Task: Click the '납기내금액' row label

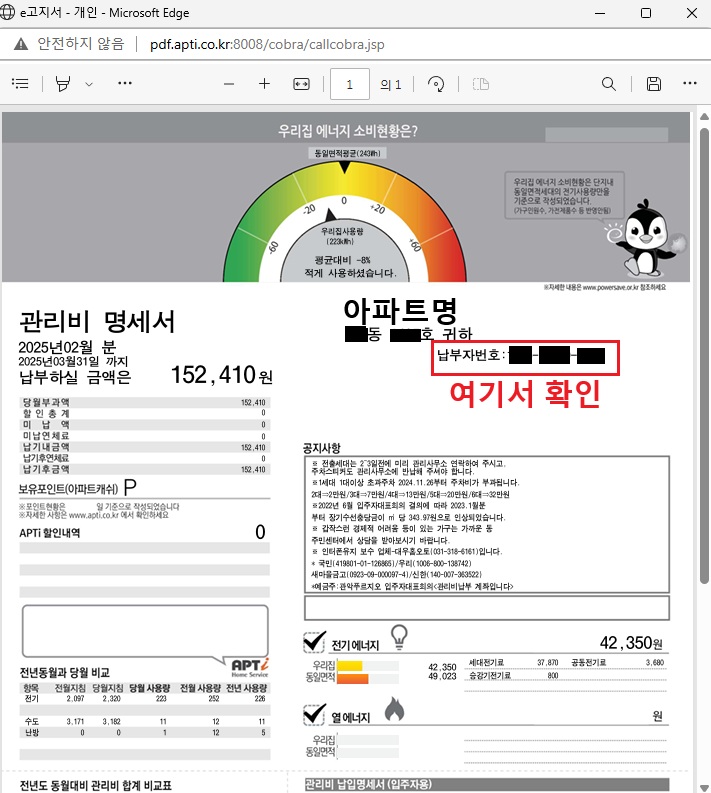Action: 46,447
